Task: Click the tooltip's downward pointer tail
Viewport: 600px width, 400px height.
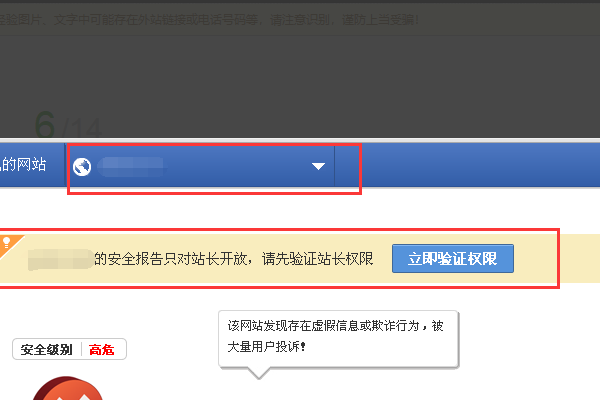Action: 259,373
